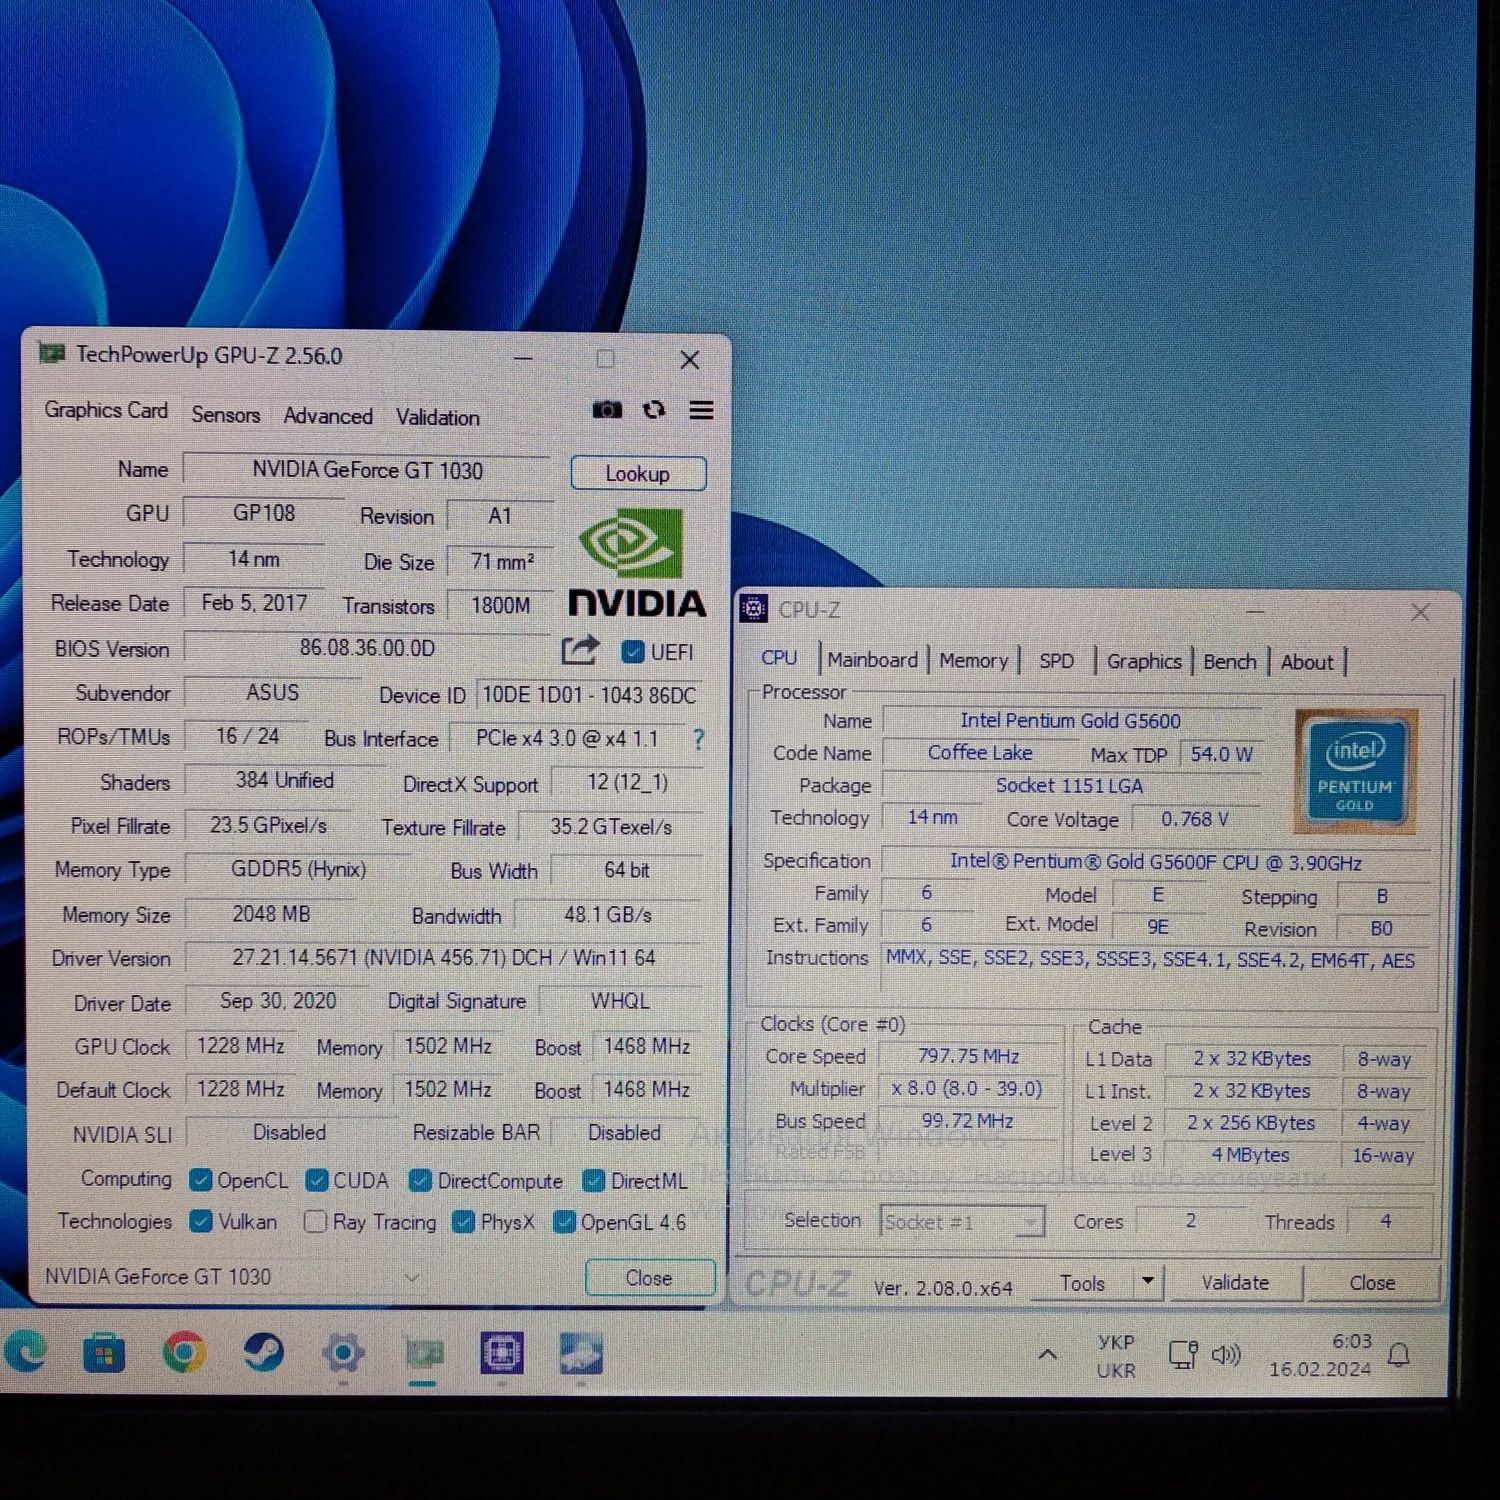The height and width of the screenshot is (1500, 1500).
Task: Click the CPU-Z bottom Close button
Action: (1372, 1283)
